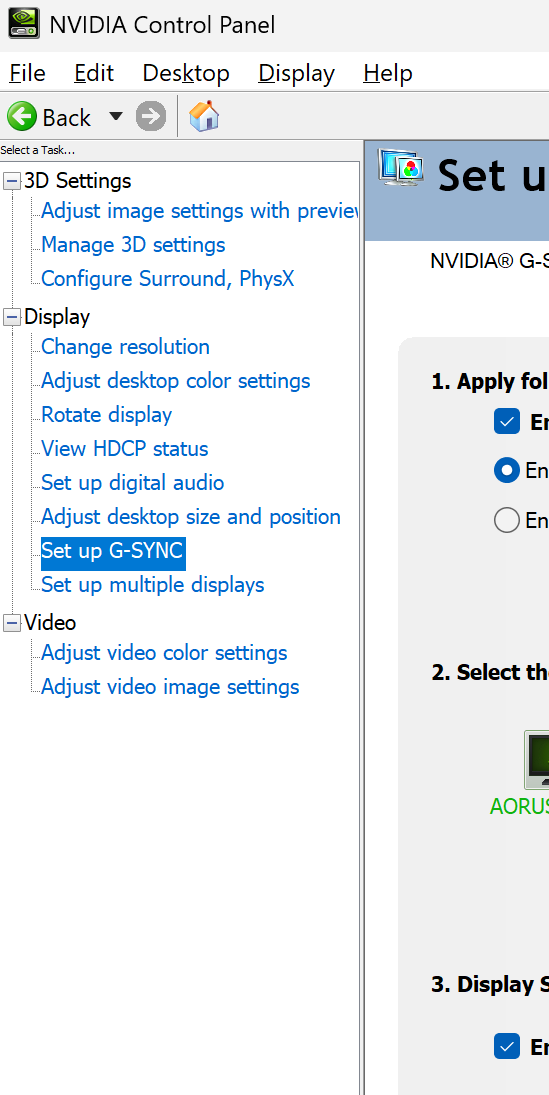
Task: Collapse the Display tree node
Action: [12, 318]
